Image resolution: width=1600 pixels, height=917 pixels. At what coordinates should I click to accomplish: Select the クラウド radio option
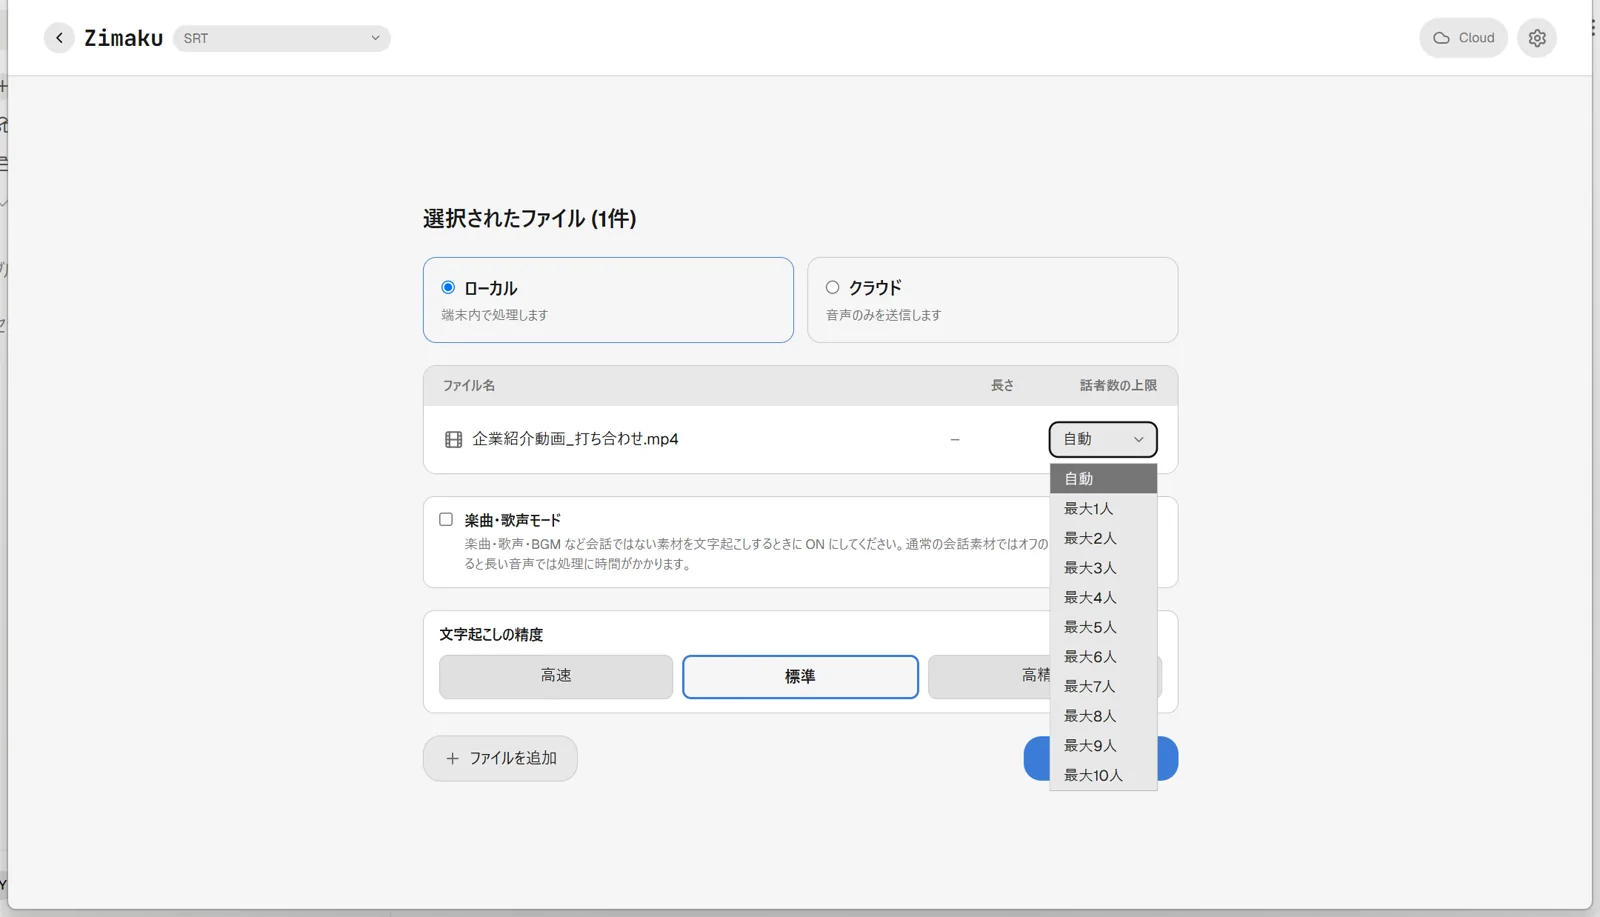[x=832, y=288]
